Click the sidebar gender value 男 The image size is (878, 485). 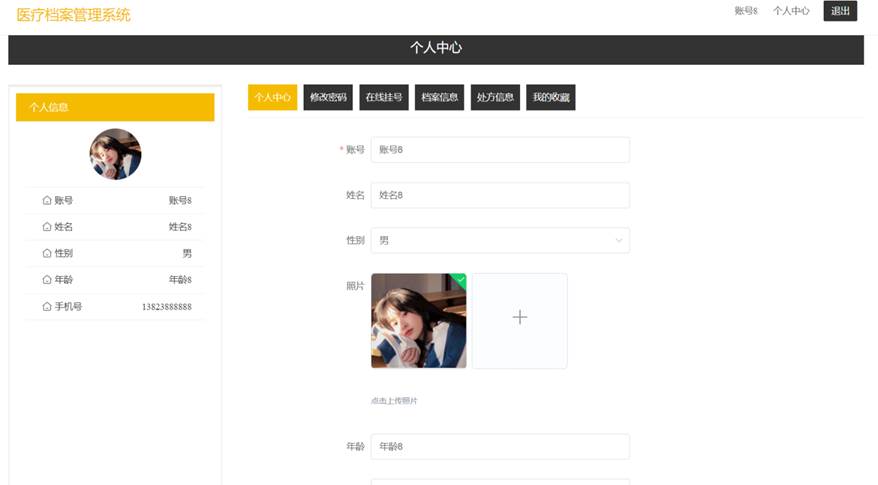pyautogui.click(x=187, y=254)
